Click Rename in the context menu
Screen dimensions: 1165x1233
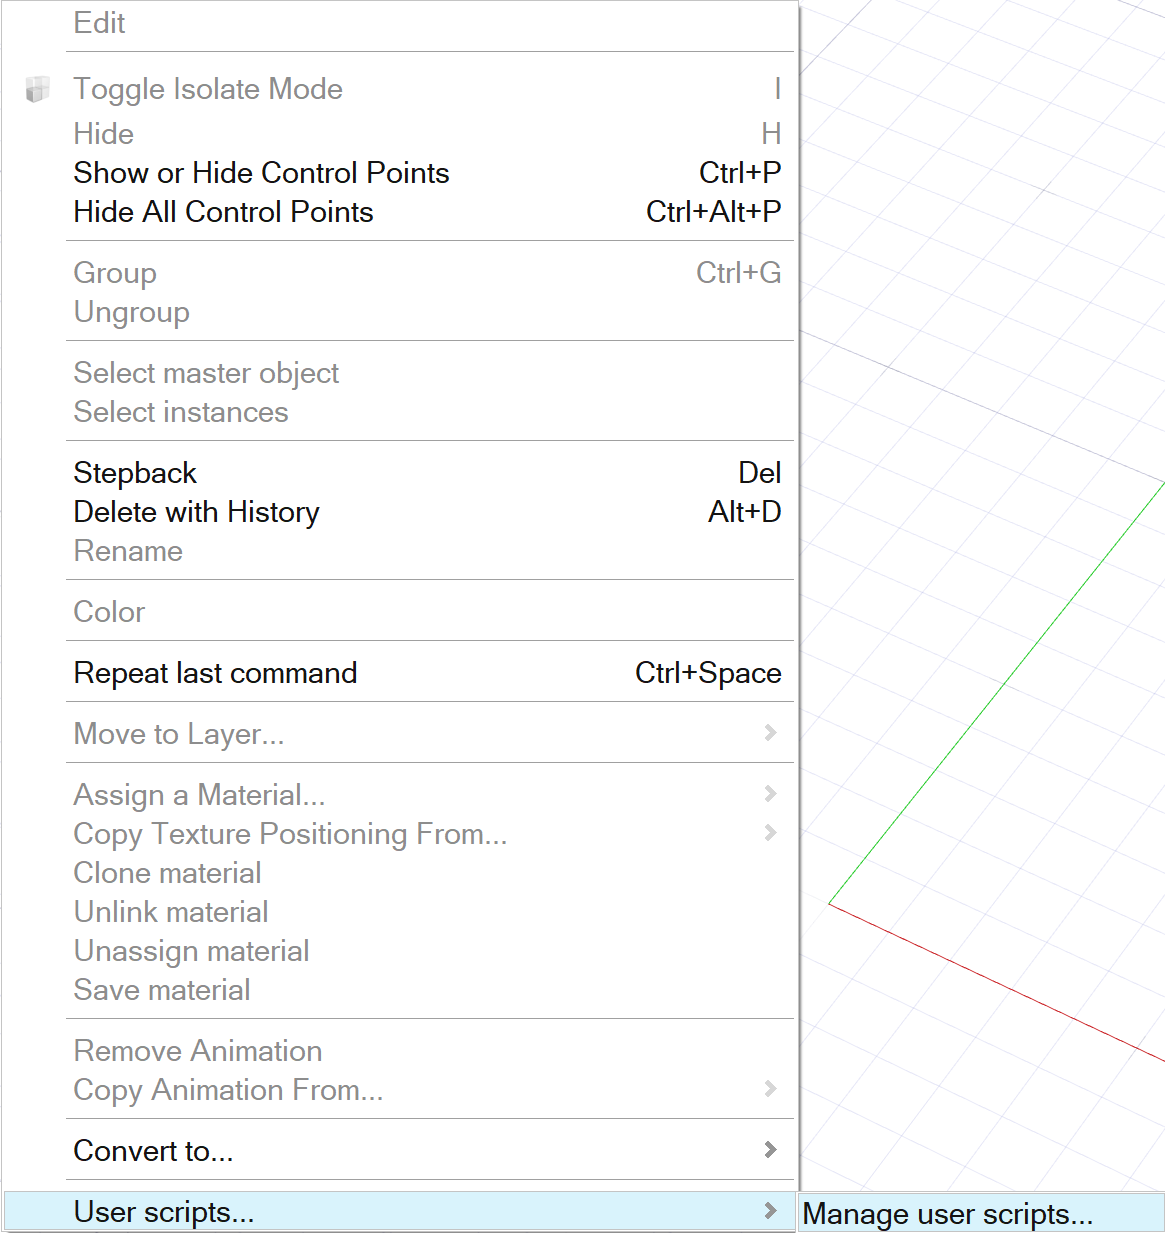(128, 551)
